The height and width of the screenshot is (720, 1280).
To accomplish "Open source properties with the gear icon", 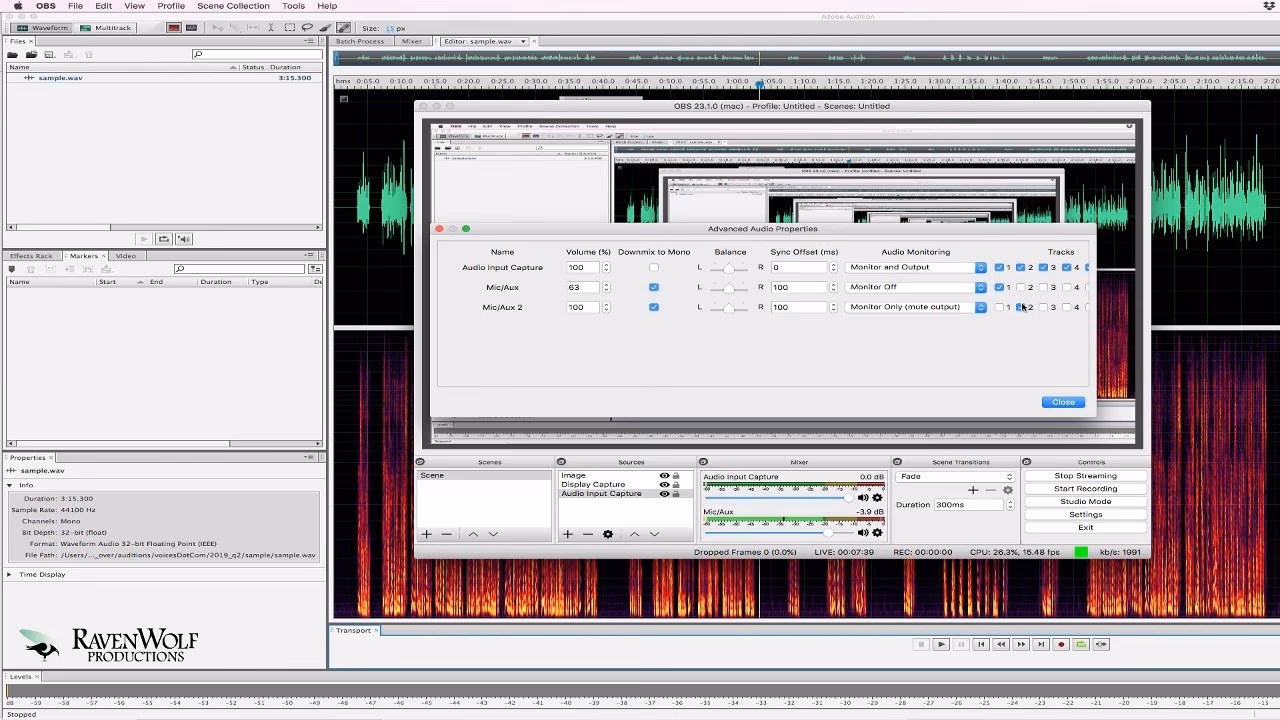I will click(x=608, y=534).
